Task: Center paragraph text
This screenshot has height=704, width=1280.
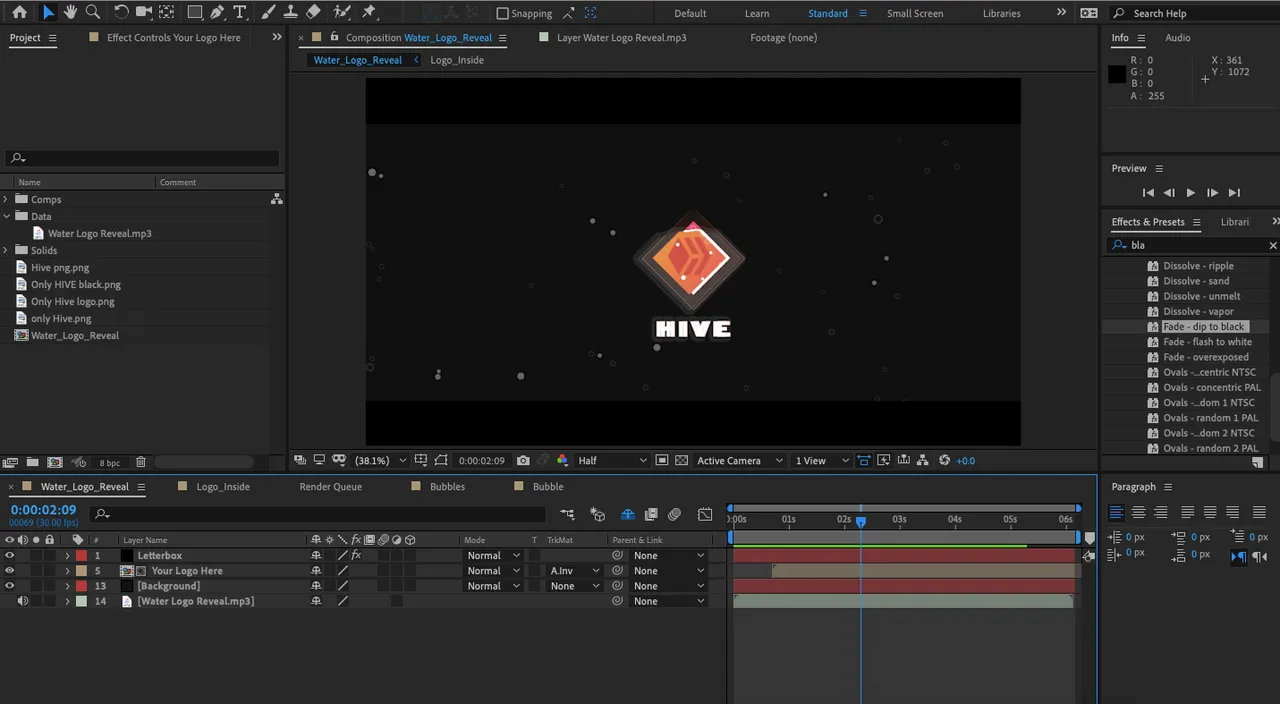Action: click(1138, 512)
